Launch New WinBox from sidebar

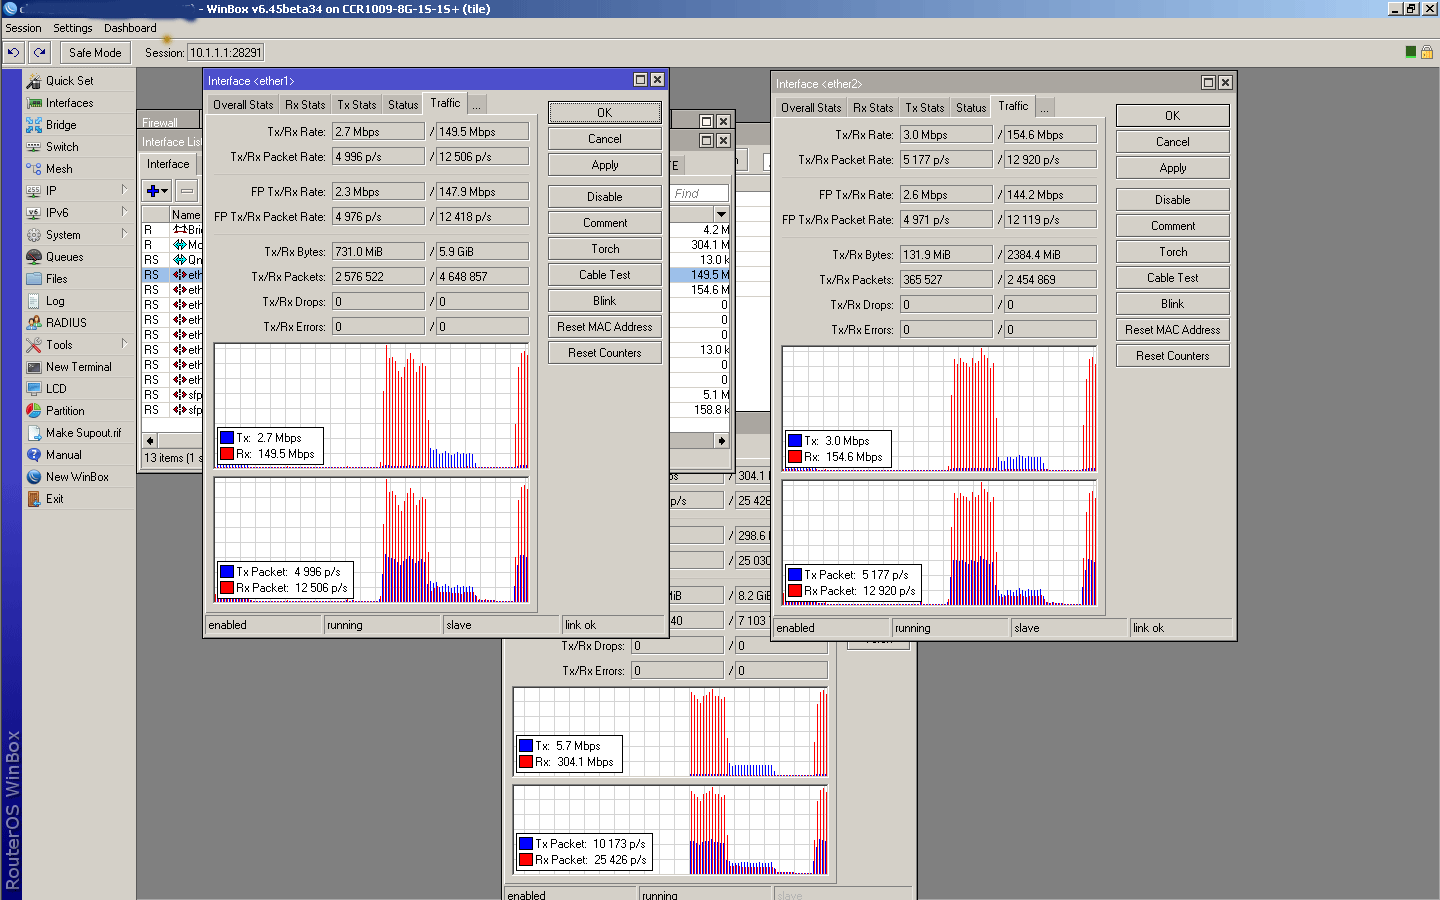[79, 477]
